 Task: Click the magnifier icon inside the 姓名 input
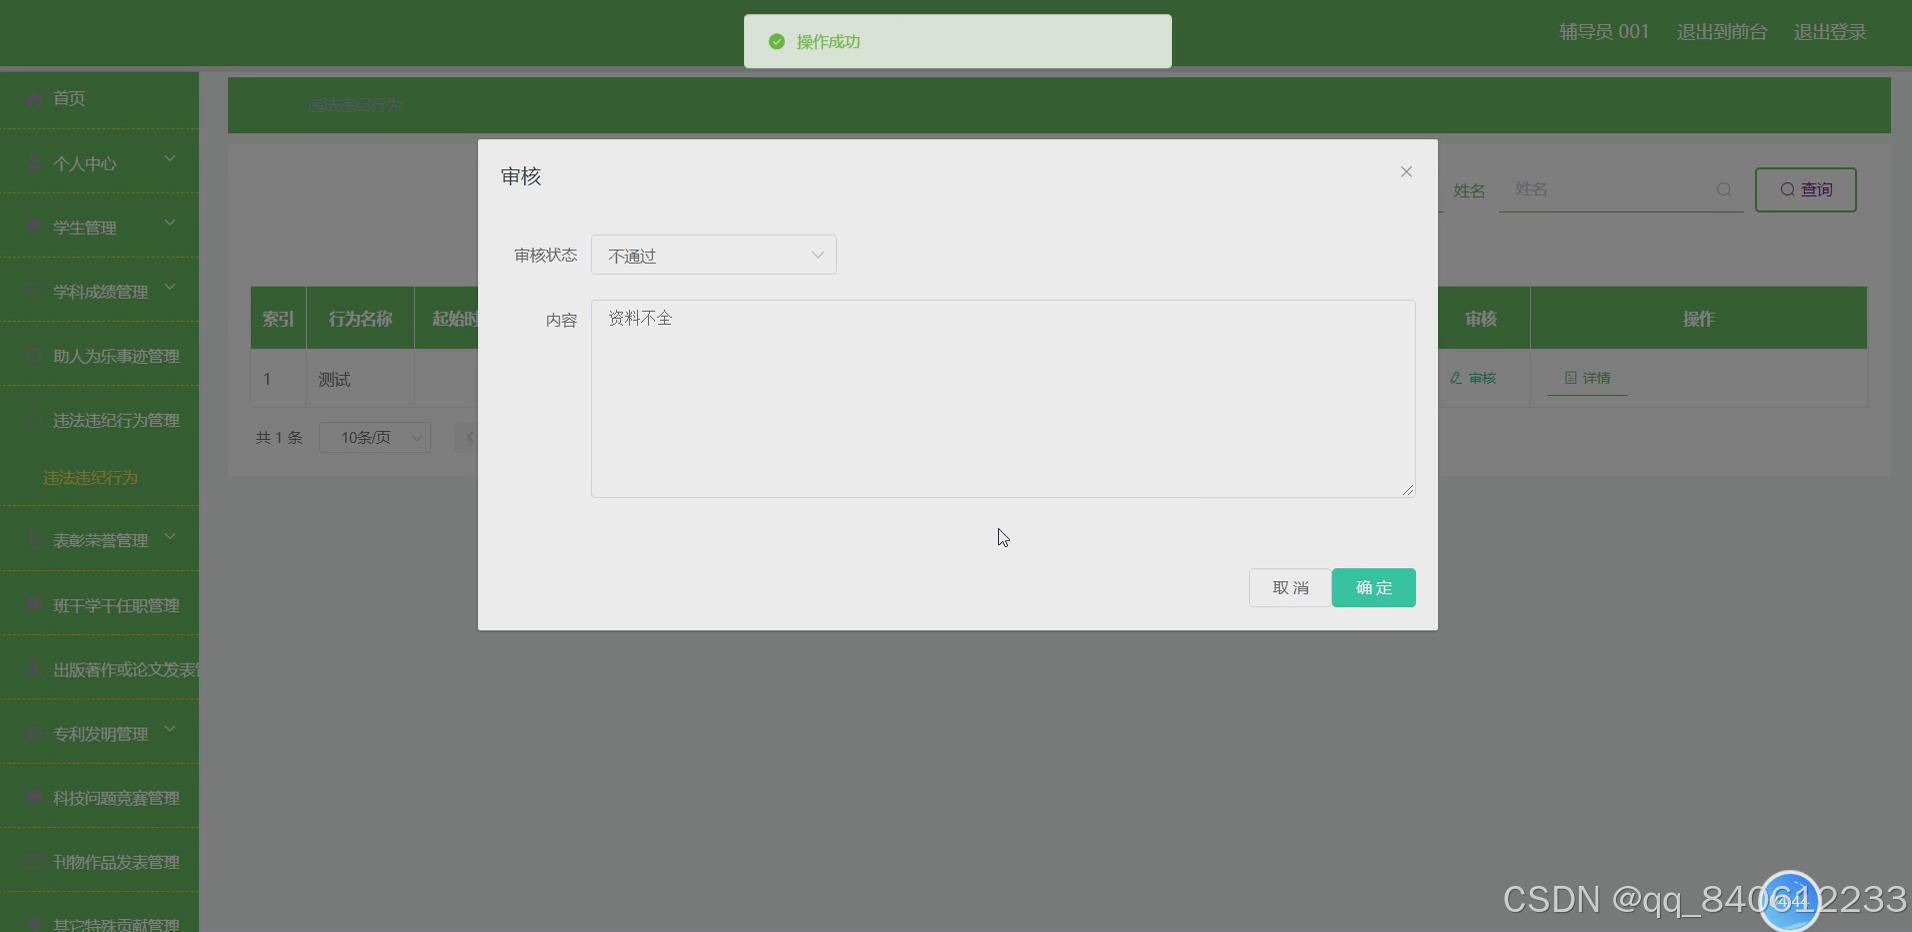click(1724, 190)
